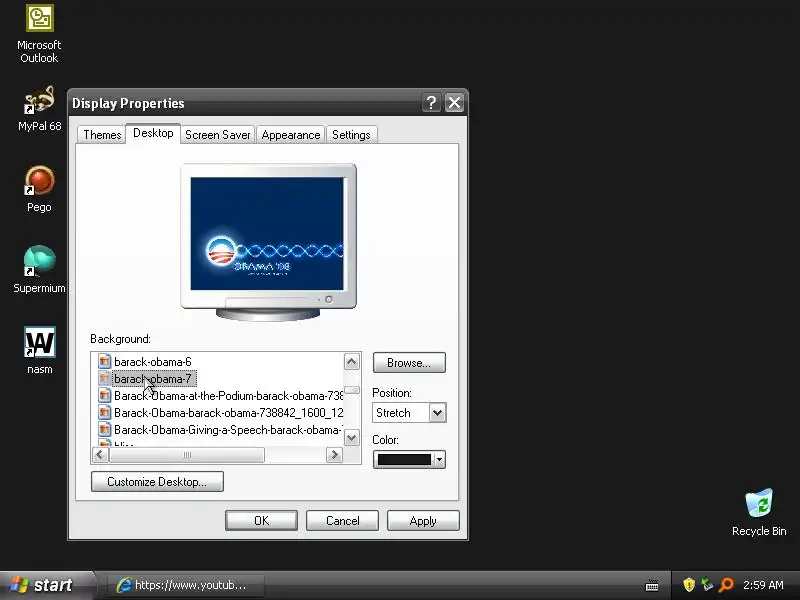Image resolution: width=800 pixels, height=600 pixels.
Task: Select the Recycle Bin icon
Action: tap(759, 512)
